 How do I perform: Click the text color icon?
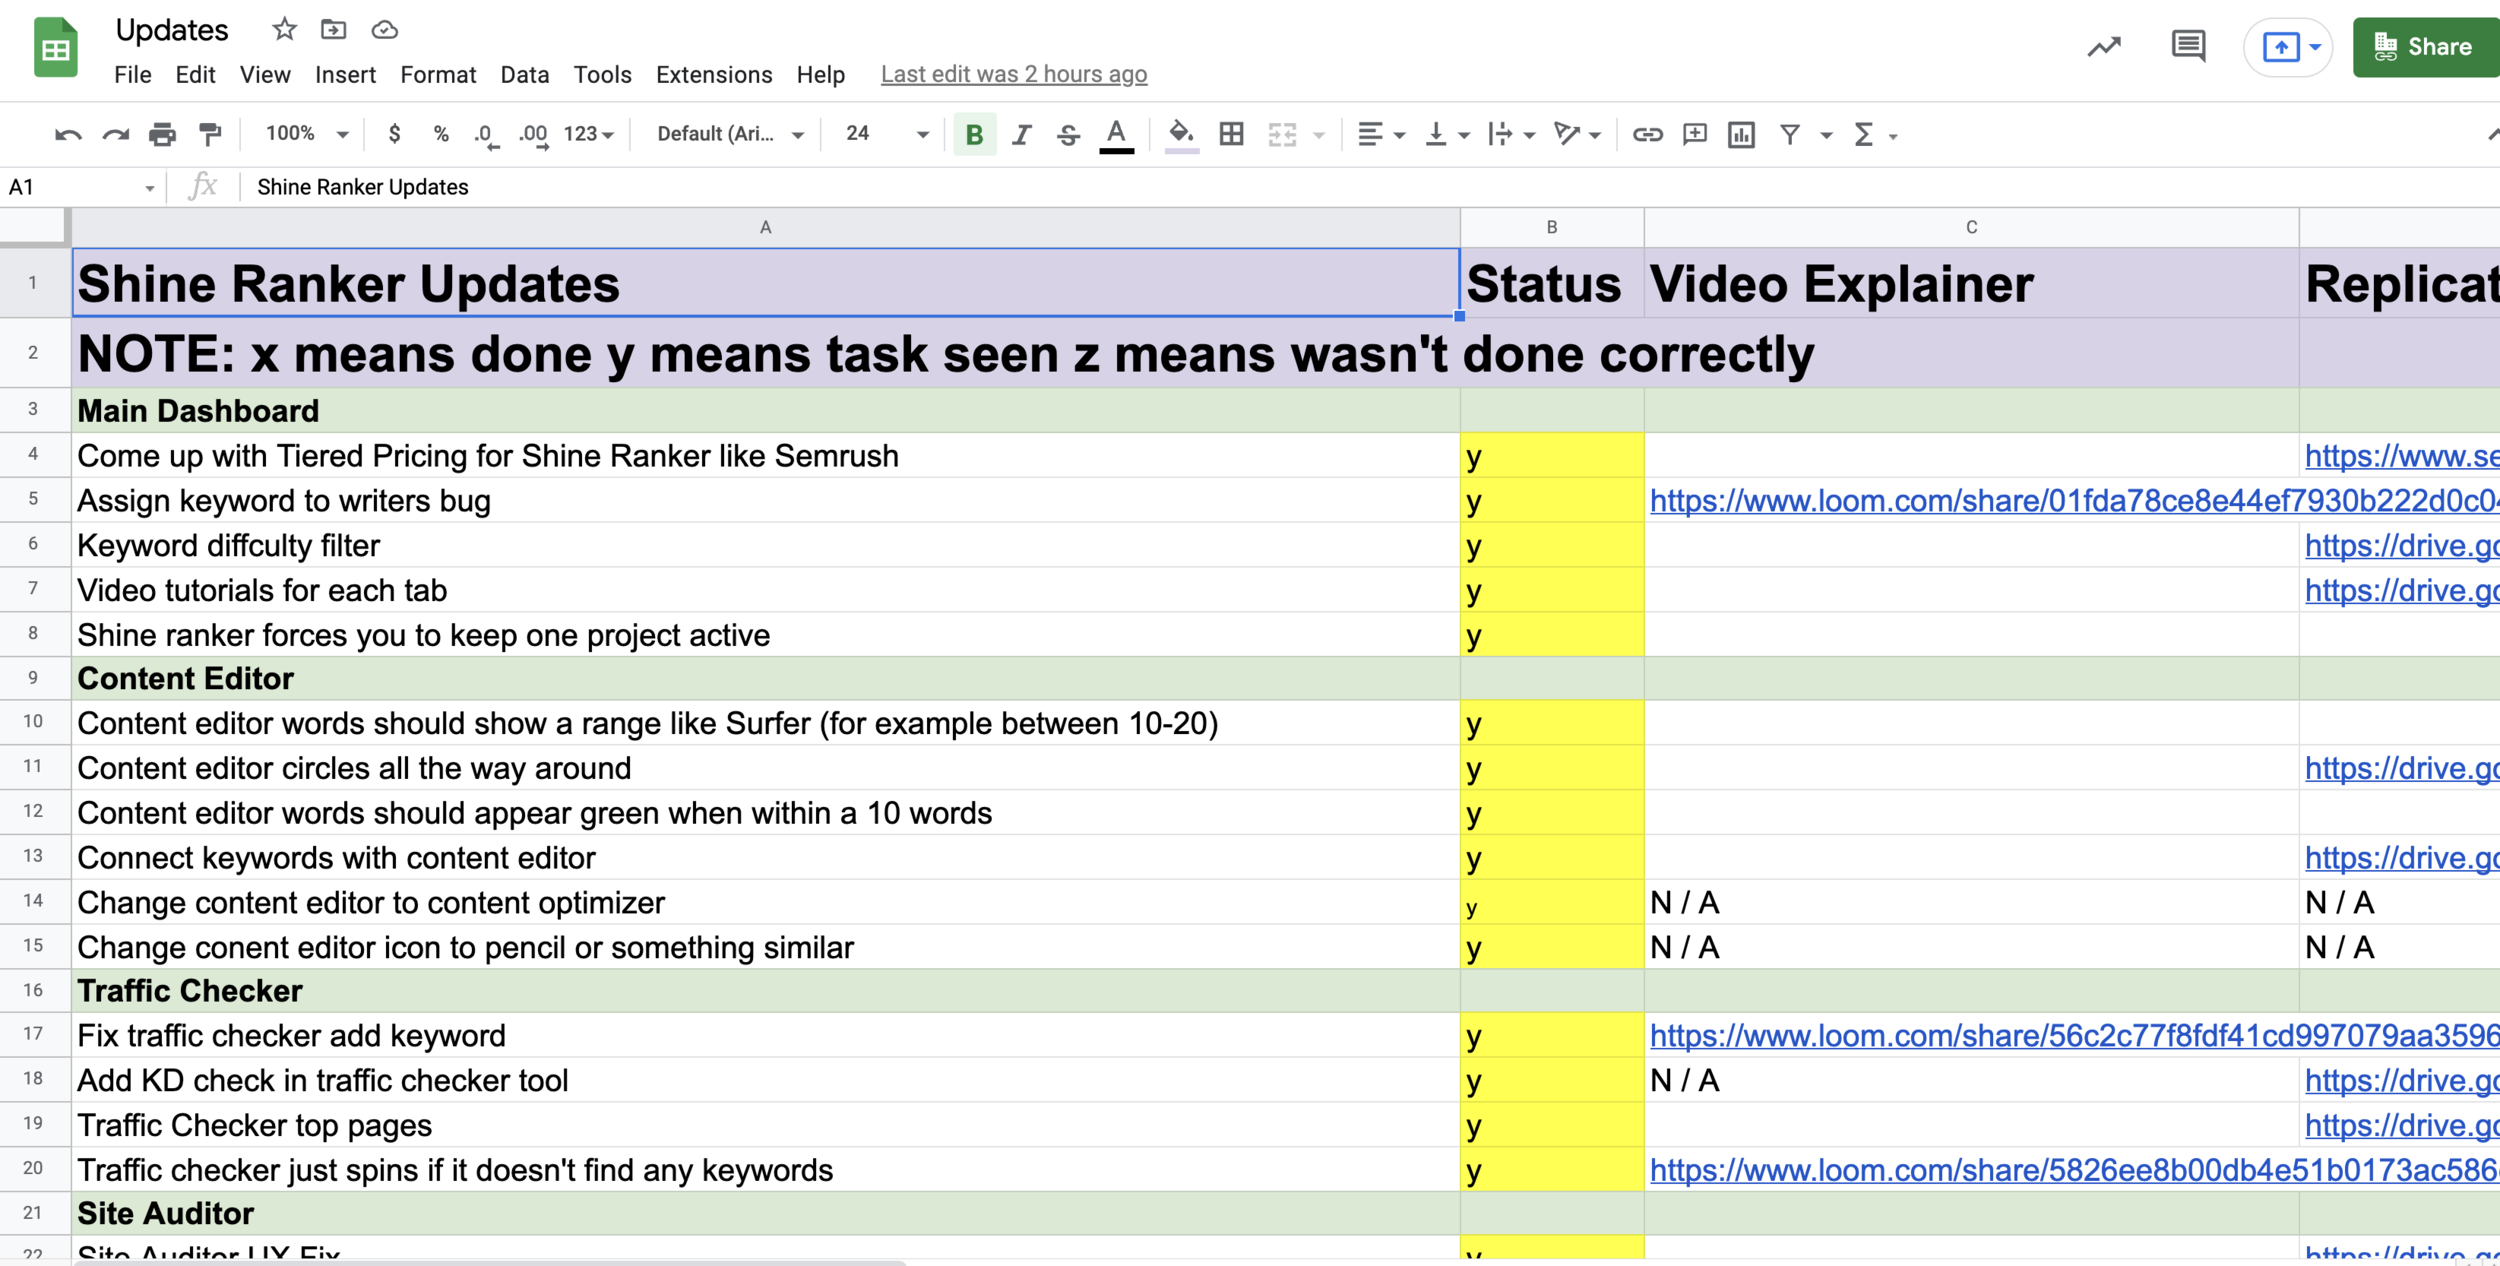click(1118, 134)
